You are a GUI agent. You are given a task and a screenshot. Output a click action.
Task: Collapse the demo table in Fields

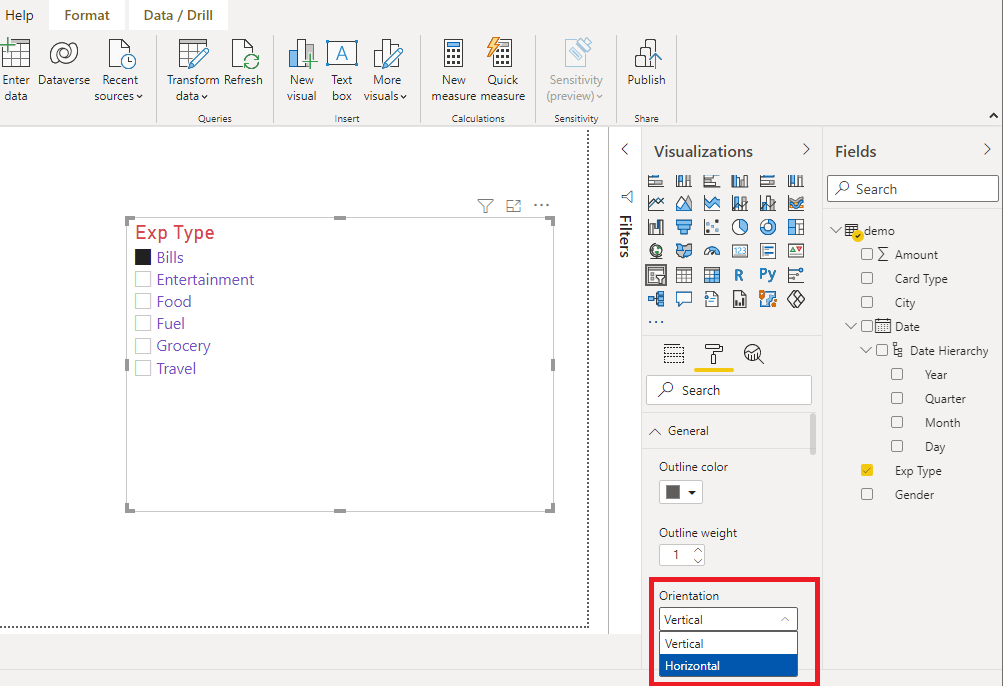(x=836, y=229)
